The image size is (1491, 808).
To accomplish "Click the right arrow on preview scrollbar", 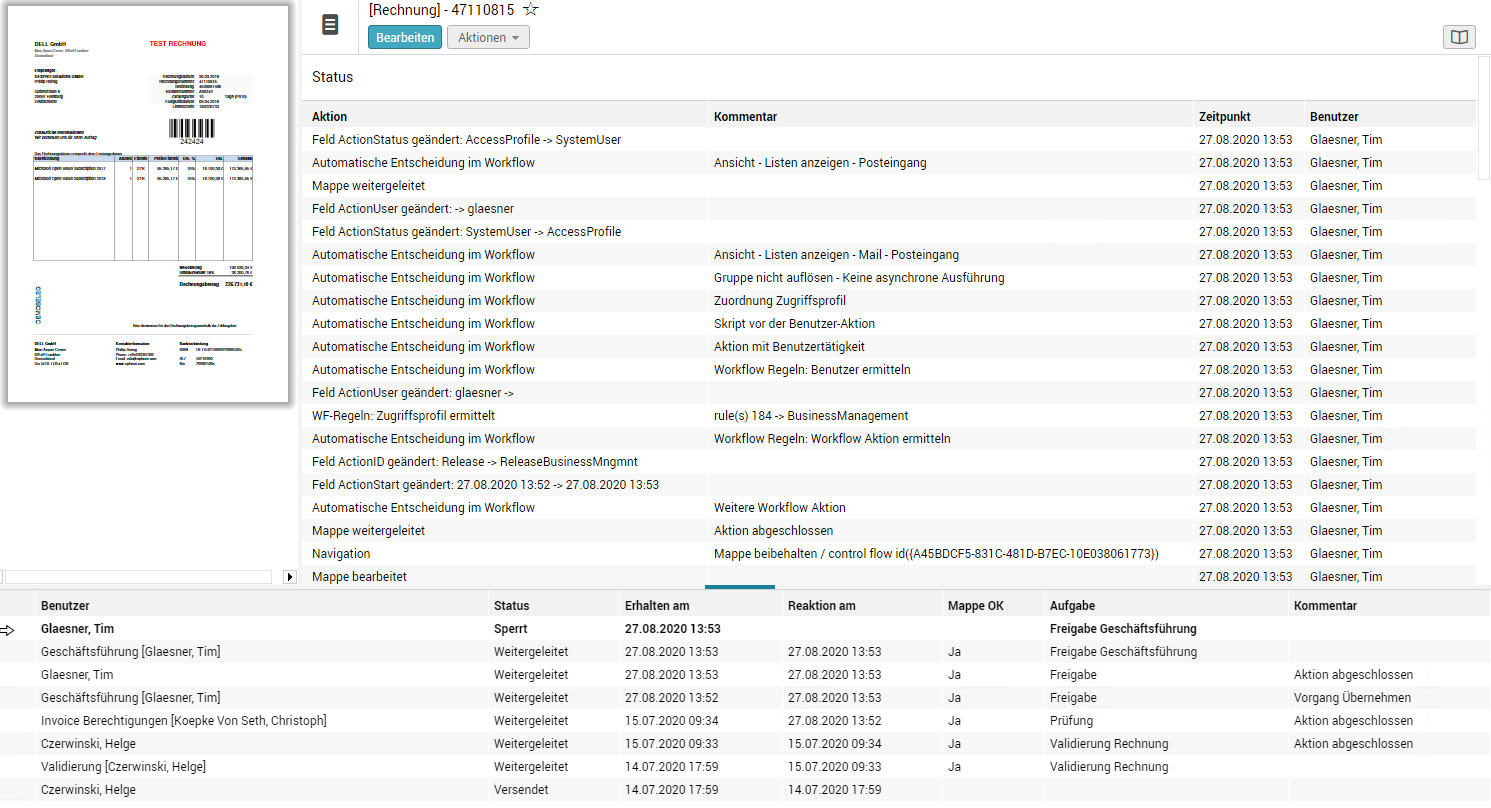I will pos(291,577).
